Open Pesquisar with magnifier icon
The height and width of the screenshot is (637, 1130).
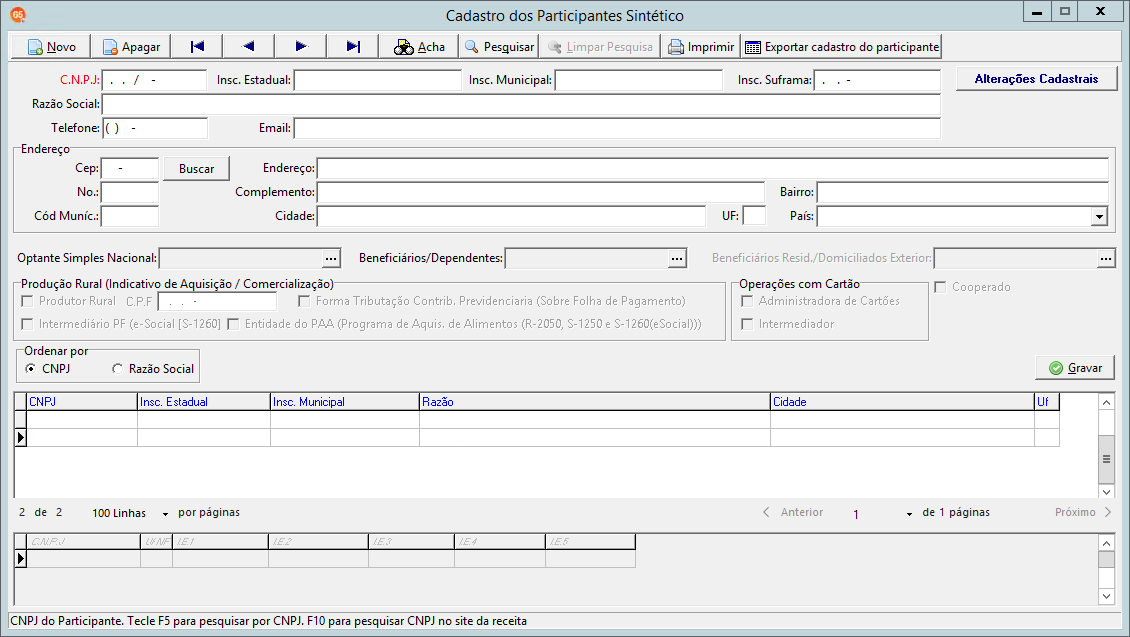pyautogui.click(x=472, y=47)
